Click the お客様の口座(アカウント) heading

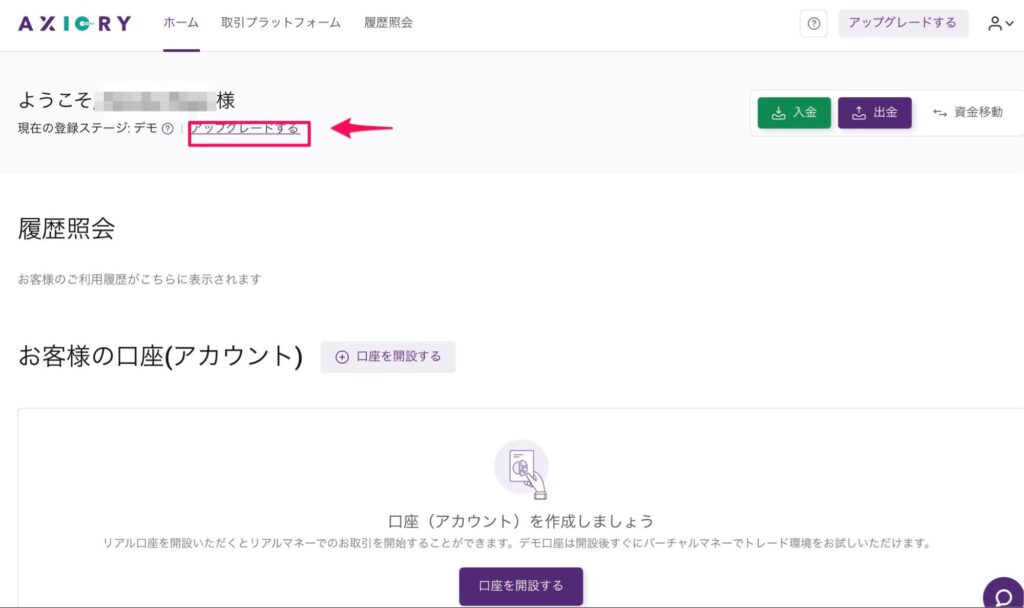click(x=160, y=356)
